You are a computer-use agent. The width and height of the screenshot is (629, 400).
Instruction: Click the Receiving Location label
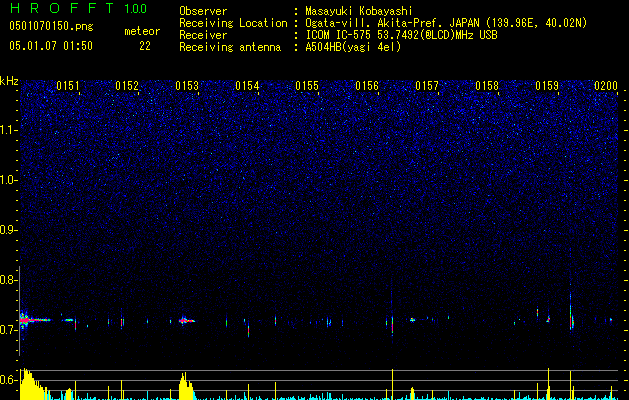pyautogui.click(x=233, y=23)
